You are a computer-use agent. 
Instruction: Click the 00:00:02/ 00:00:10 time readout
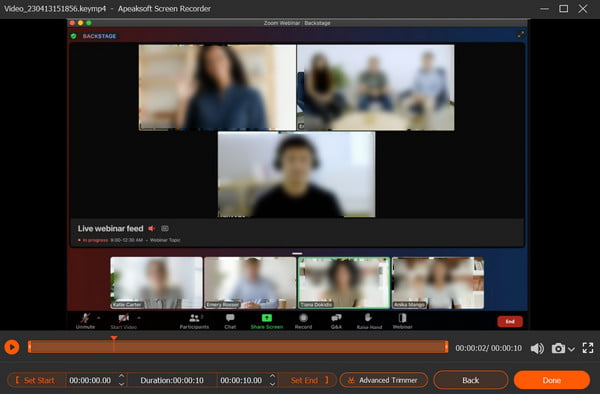(488, 348)
